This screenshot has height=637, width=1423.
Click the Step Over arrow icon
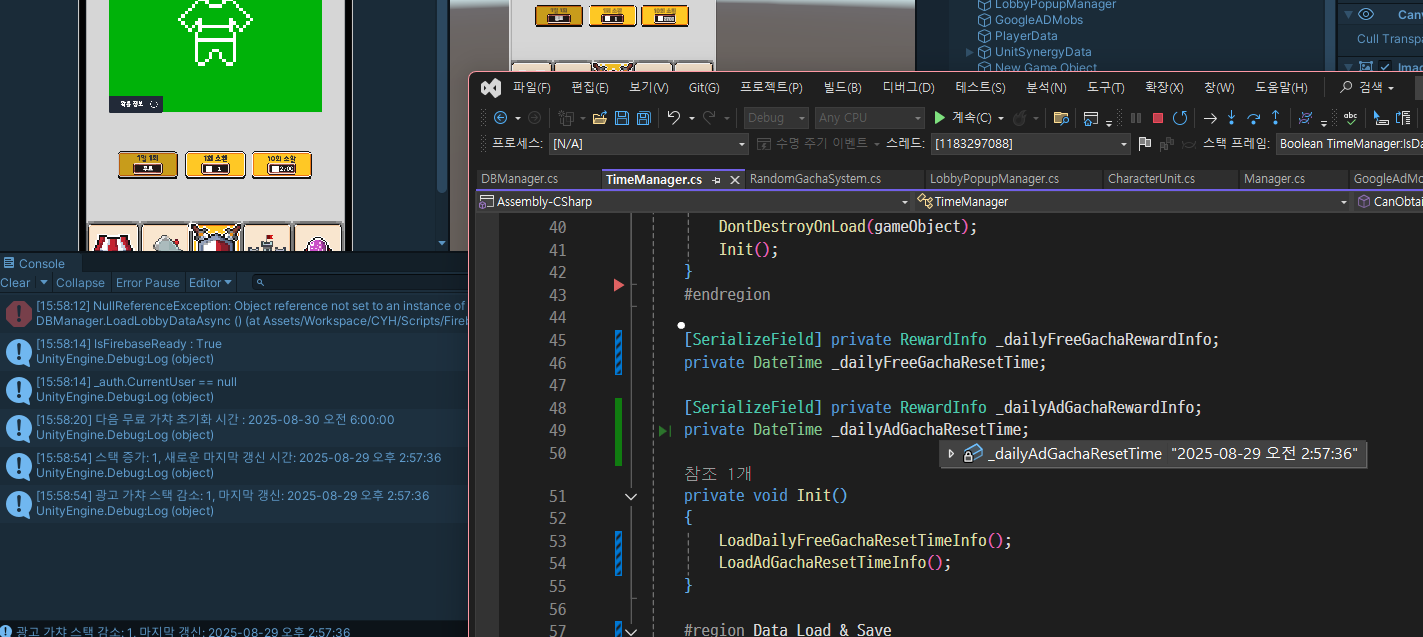[x=1253, y=118]
